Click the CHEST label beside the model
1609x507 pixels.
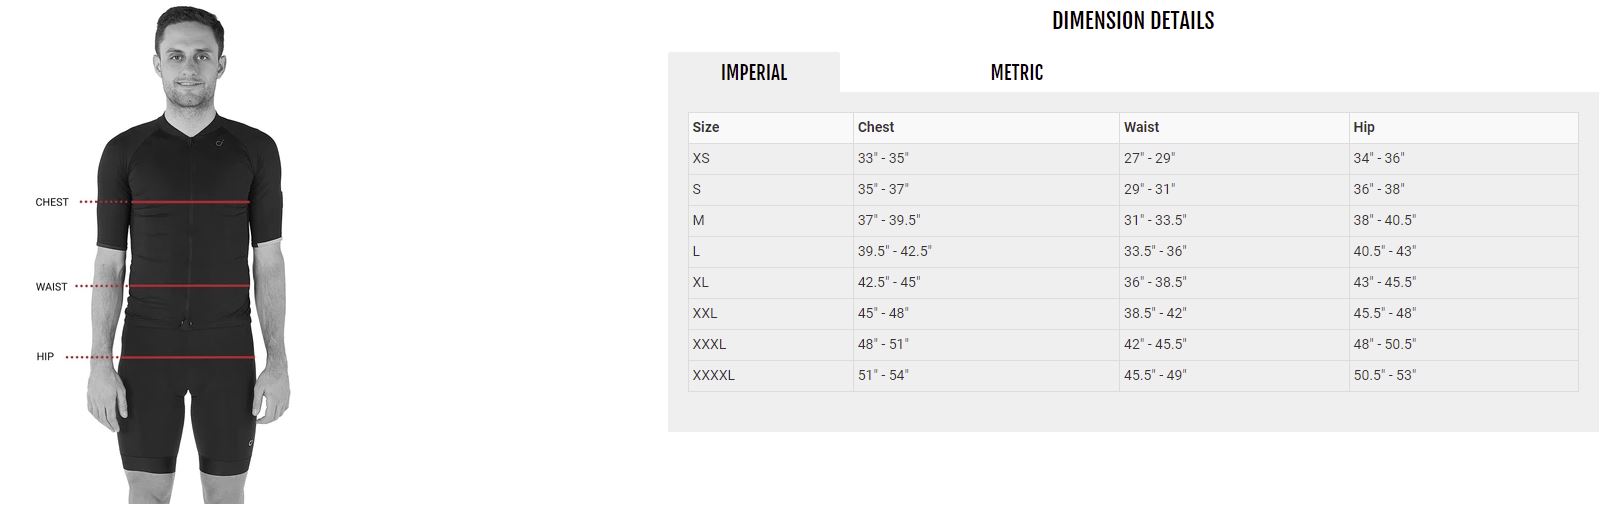click(x=52, y=202)
